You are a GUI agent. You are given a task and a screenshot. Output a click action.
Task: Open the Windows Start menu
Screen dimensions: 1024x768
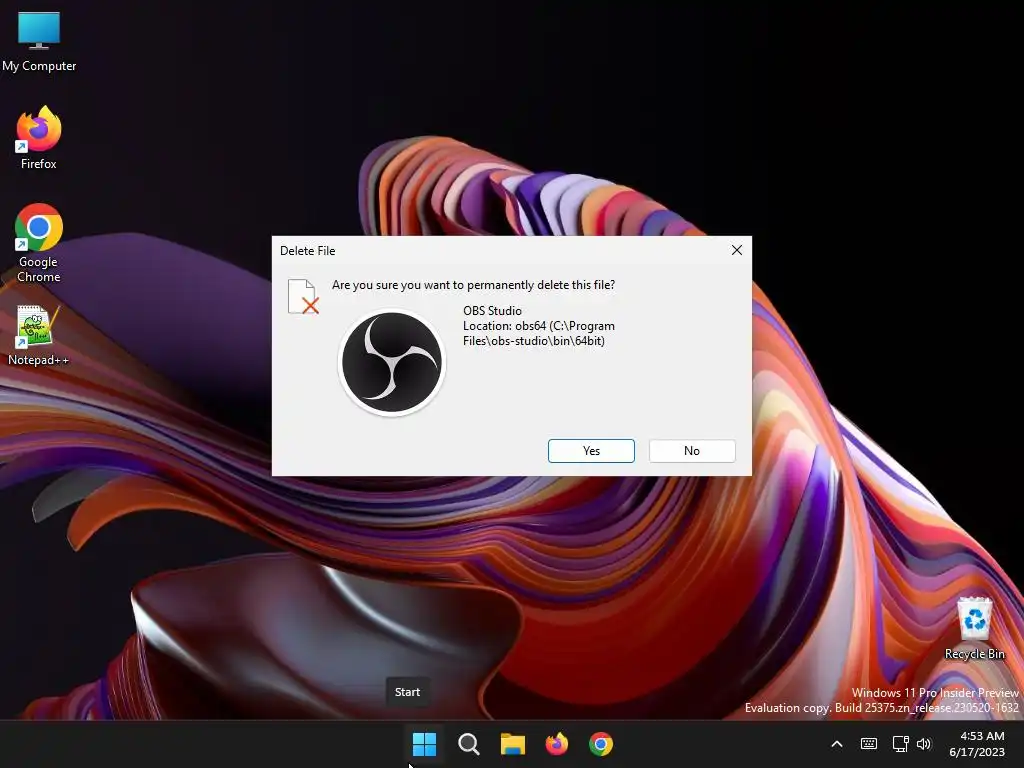(x=424, y=744)
